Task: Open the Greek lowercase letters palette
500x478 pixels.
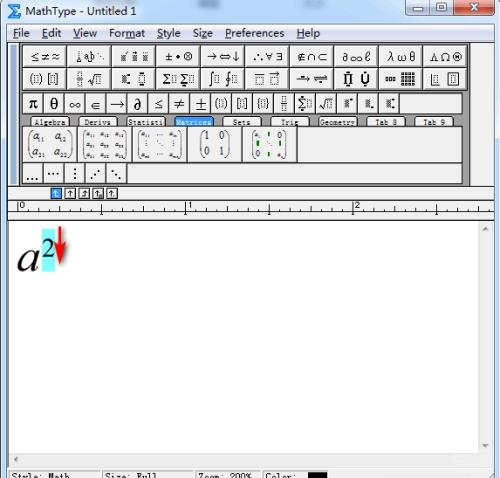Action: pos(401,57)
